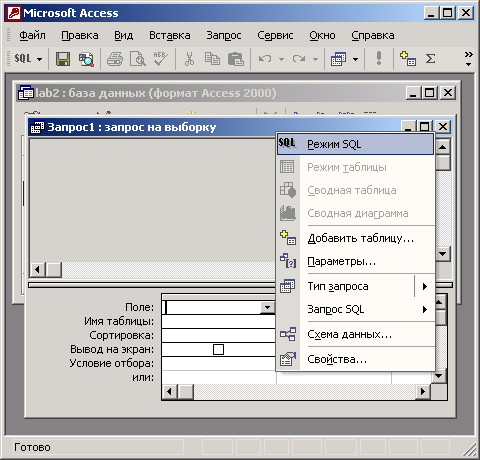Screen dimensions: 480x460
Task: Click the Сортировка grid cell
Action: tap(219, 335)
